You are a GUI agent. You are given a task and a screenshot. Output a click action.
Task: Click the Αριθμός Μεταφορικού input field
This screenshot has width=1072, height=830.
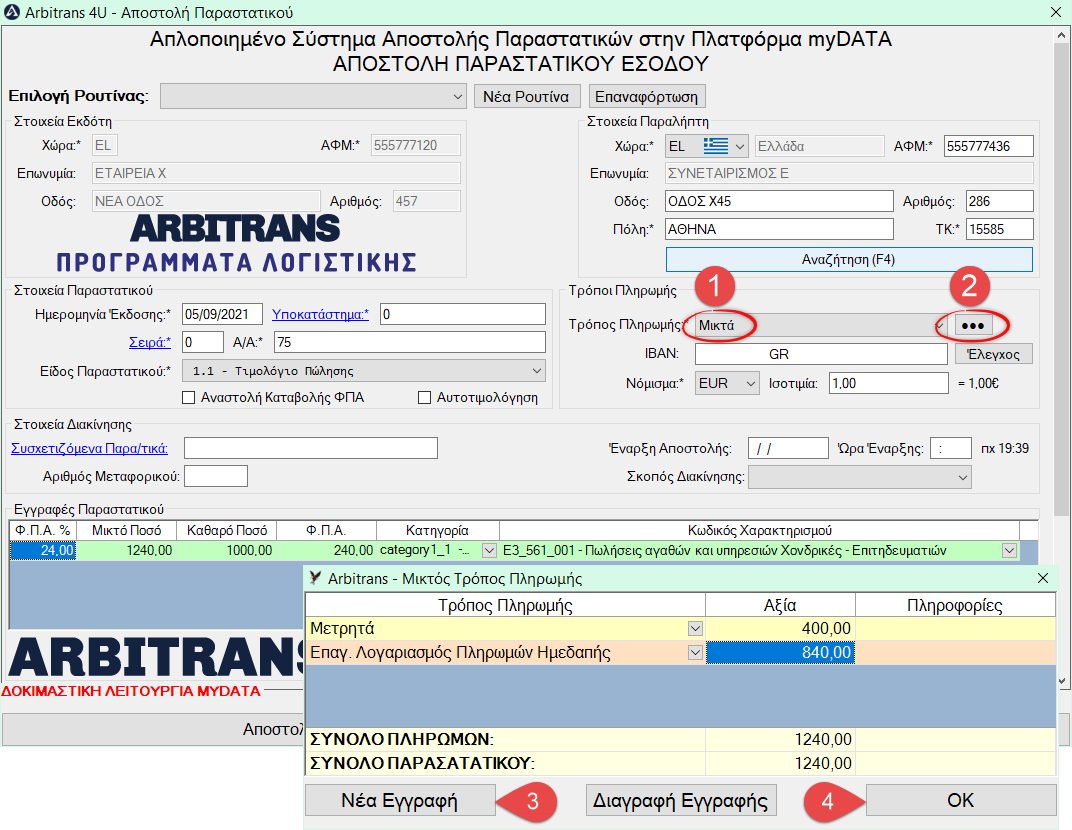tap(216, 477)
